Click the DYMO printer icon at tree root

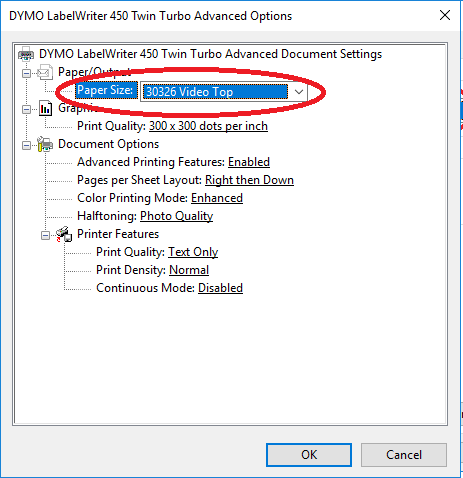[26, 54]
